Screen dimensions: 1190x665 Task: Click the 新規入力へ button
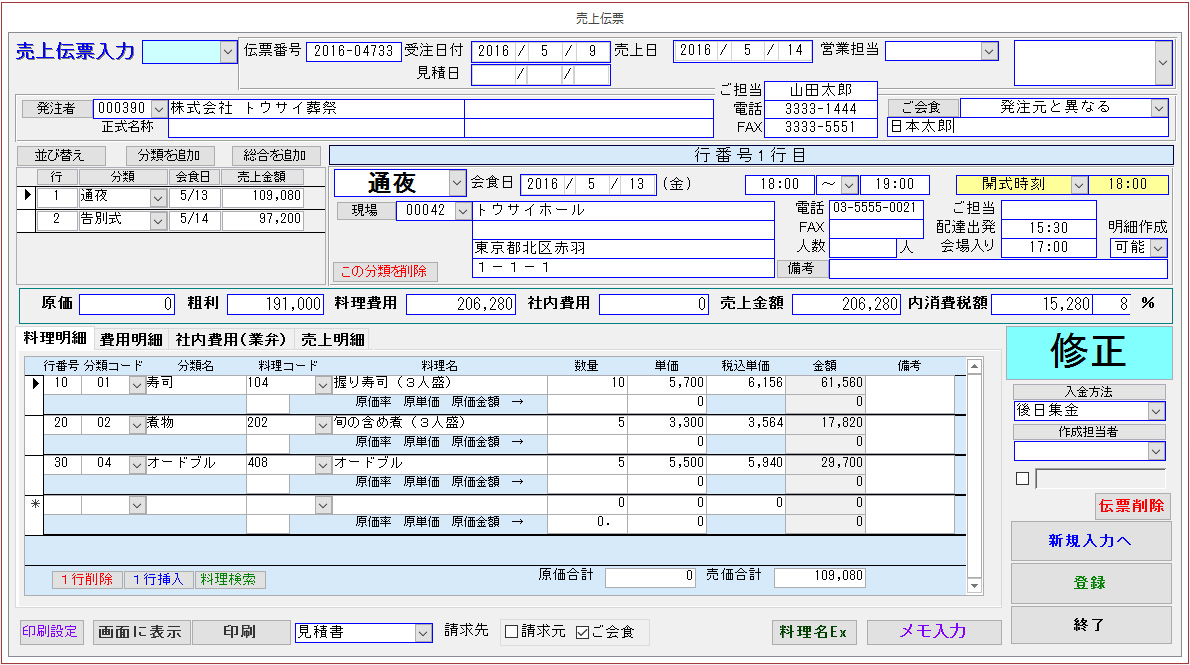click(x=1090, y=541)
